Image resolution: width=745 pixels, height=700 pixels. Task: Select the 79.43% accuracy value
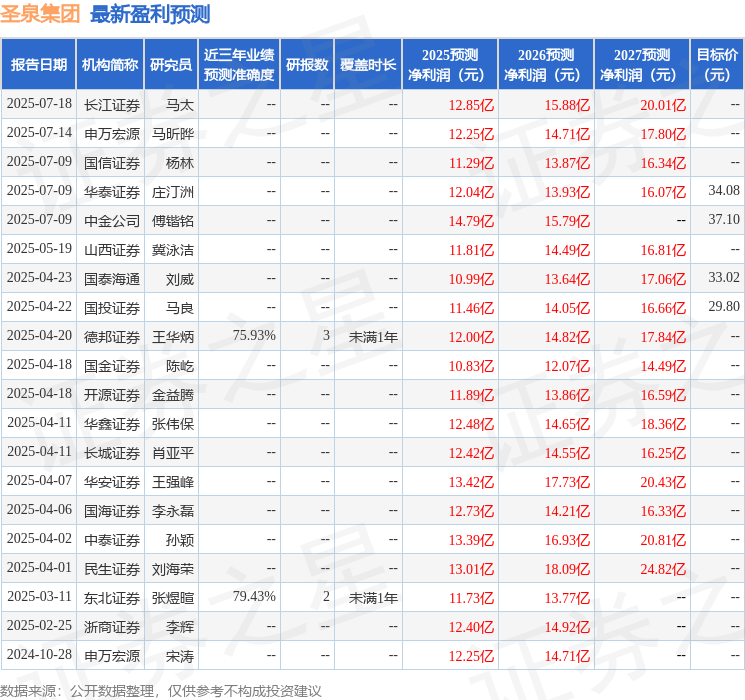[254, 596]
